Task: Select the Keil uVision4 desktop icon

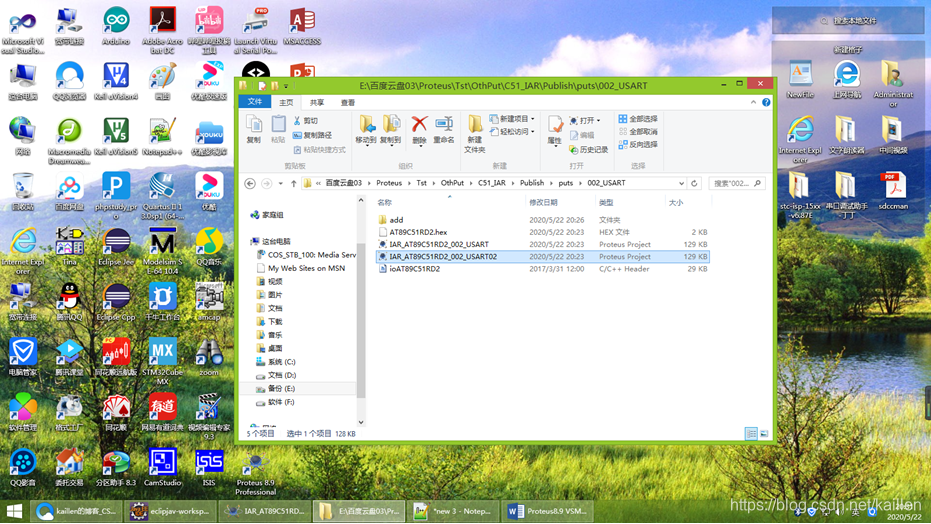Action: [116, 81]
